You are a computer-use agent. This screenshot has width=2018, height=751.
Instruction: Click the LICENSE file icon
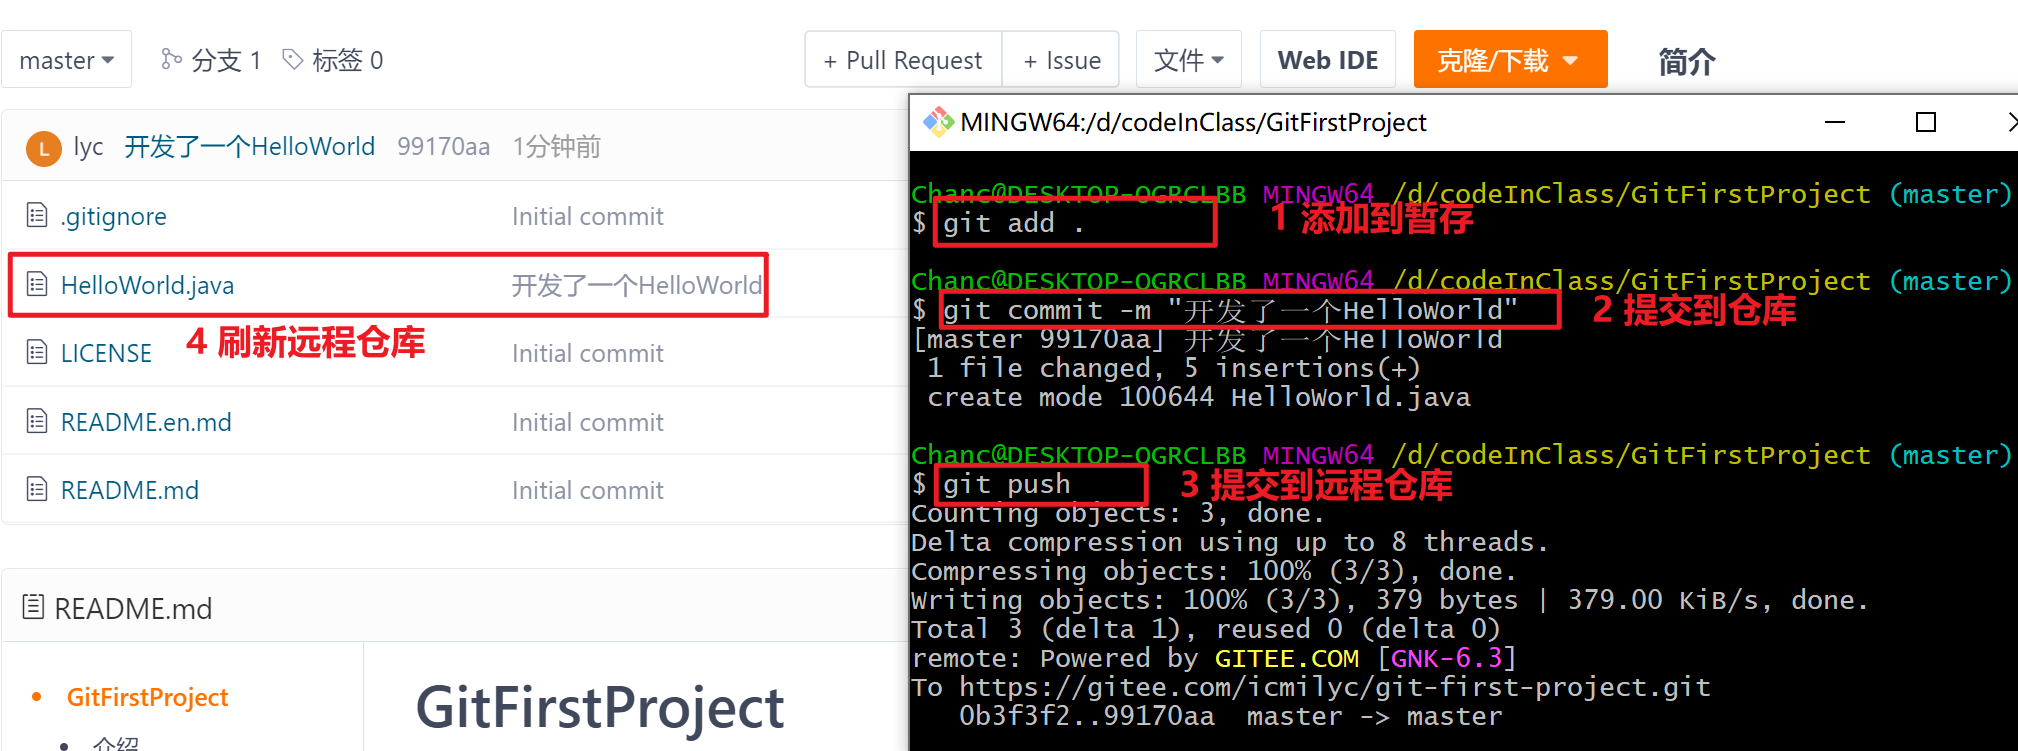(x=37, y=352)
